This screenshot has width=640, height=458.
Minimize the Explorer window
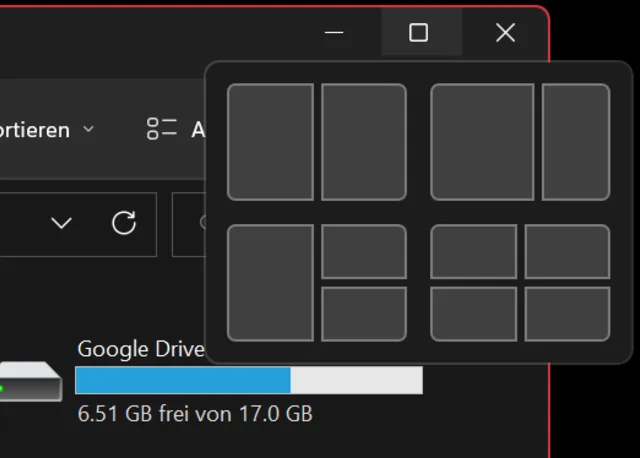tap(334, 33)
